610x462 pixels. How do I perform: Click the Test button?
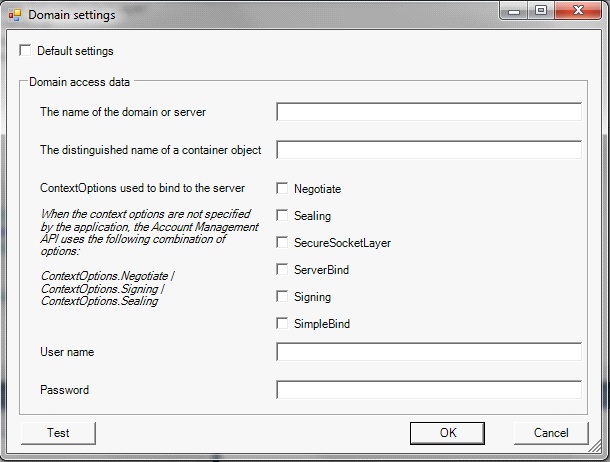coord(58,433)
